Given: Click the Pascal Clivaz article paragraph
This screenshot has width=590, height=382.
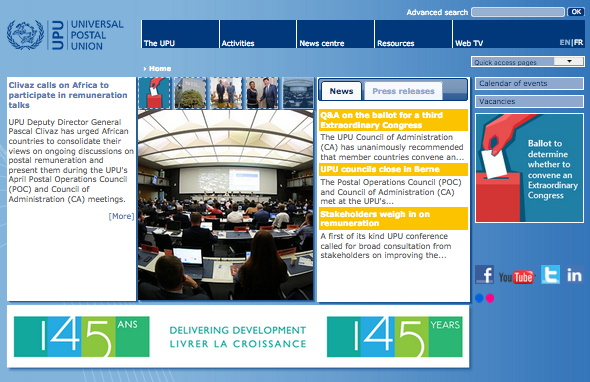Looking at the screenshot, I should pos(71,160).
